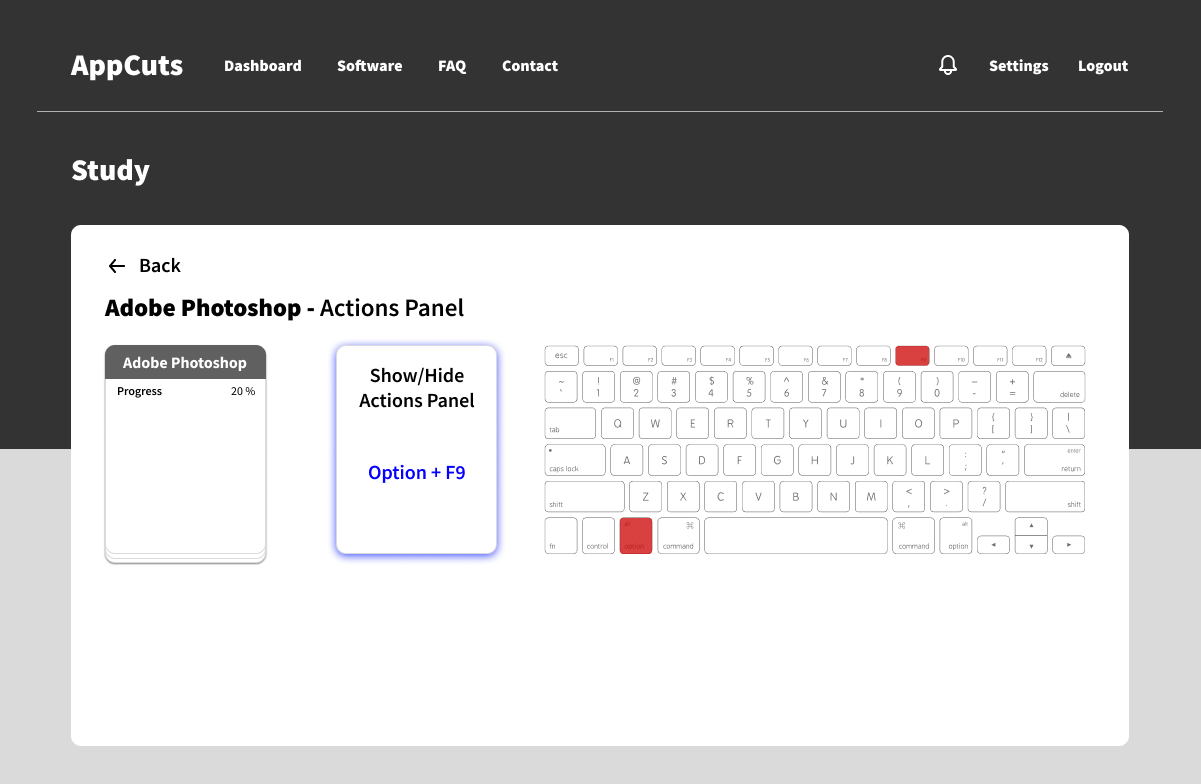Click the M key on keyboard
Viewport: 1201px width, 784px height.
pos(871,497)
